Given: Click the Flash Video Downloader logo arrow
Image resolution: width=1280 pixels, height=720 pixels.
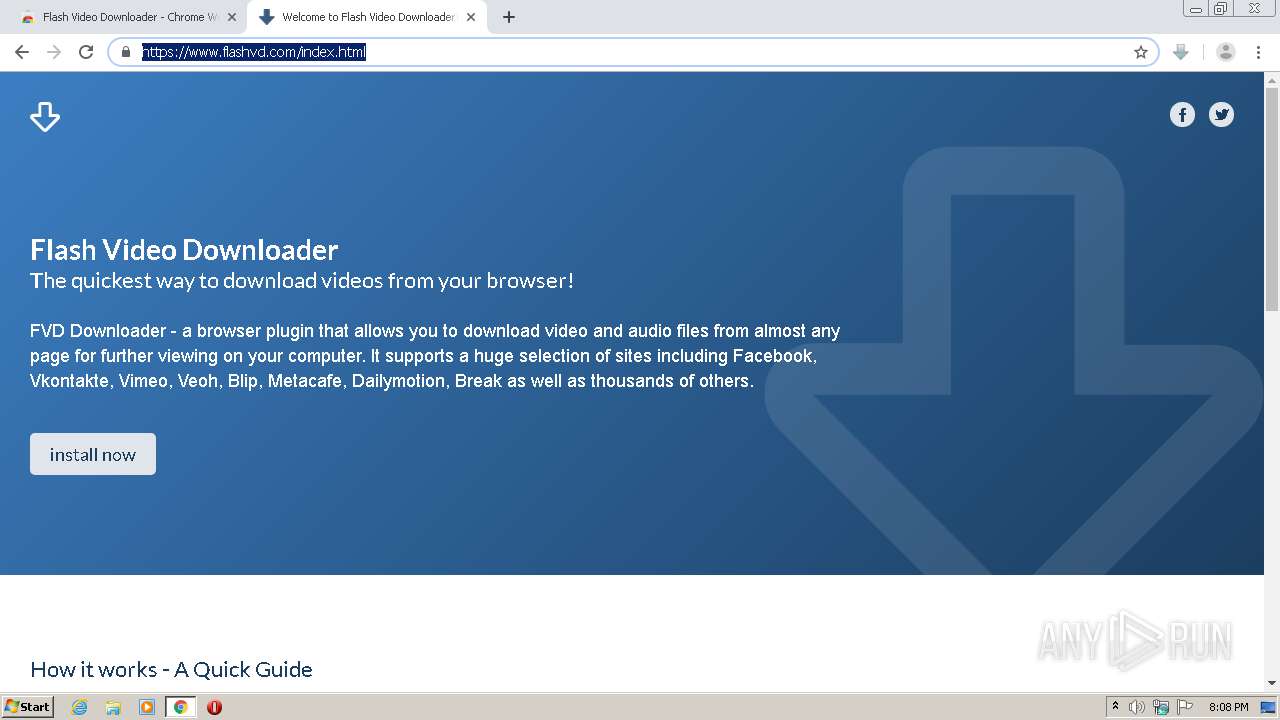Looking at the screenshot, I should click(45, 116).
